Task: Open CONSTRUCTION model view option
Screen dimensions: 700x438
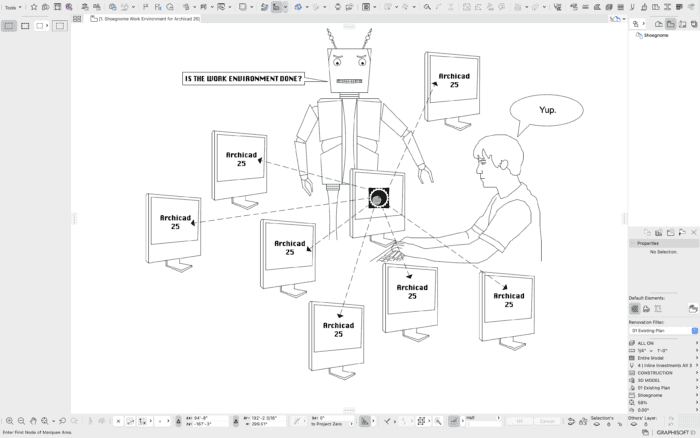Action: [663, 373]
